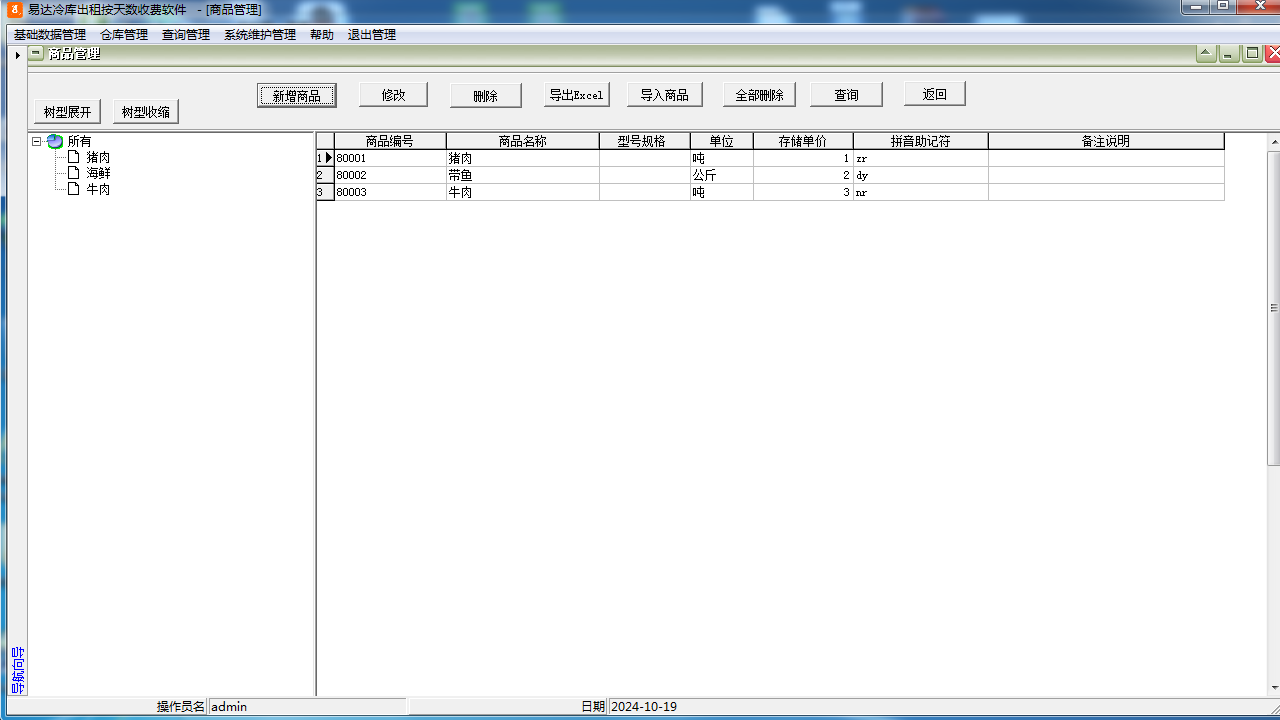Collapse the 所有 tree node
This screenshot has height=720, width=1280.
[37, 142]
